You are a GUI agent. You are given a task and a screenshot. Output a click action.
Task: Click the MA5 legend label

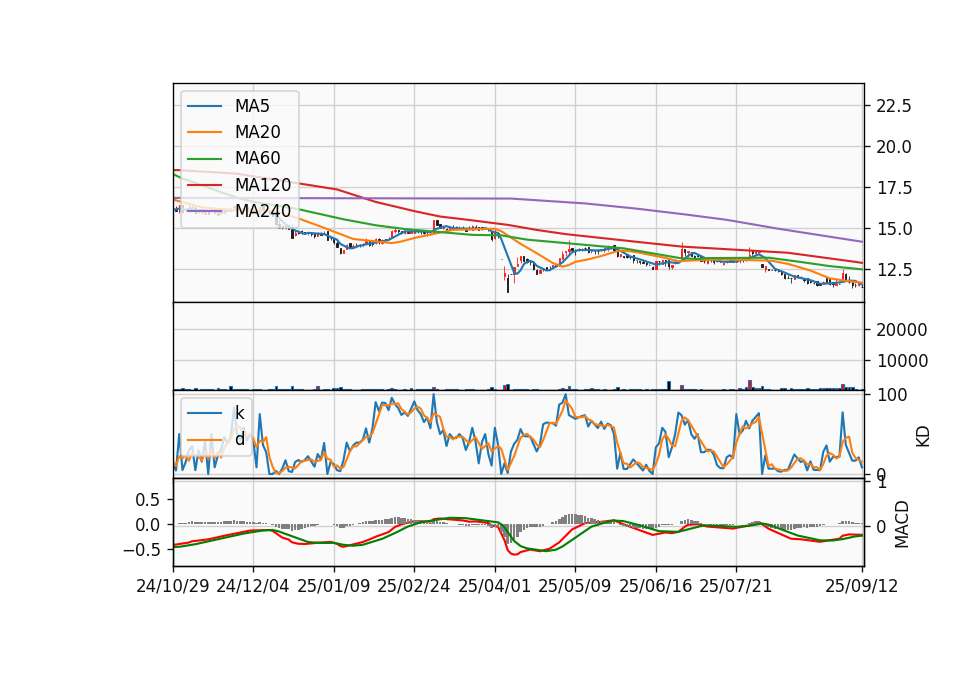(x=252, y=106)
